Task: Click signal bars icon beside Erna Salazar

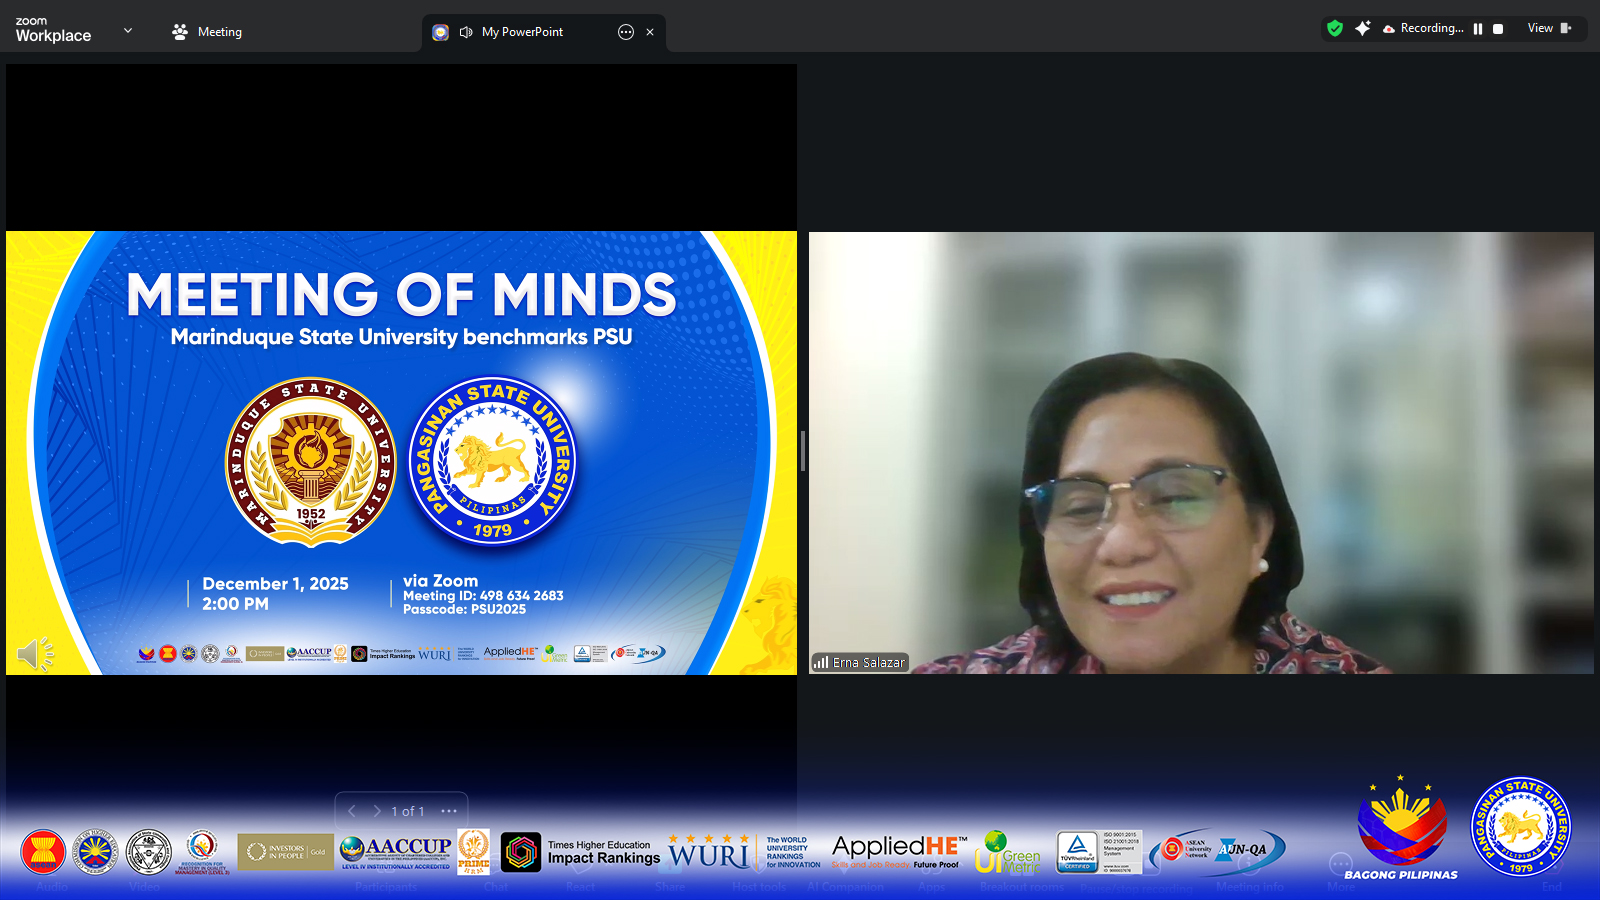Action: coord(821,662)
